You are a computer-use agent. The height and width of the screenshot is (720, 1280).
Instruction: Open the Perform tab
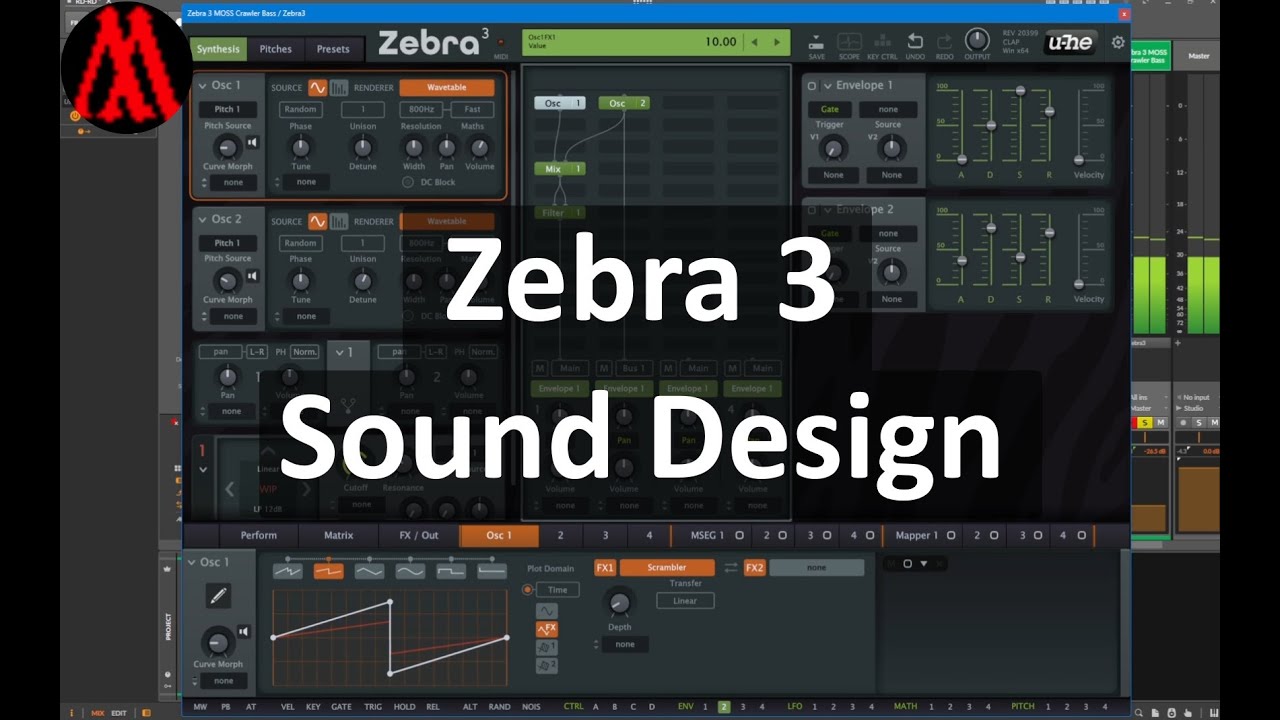pyautogui.click(x=258, y=535)
